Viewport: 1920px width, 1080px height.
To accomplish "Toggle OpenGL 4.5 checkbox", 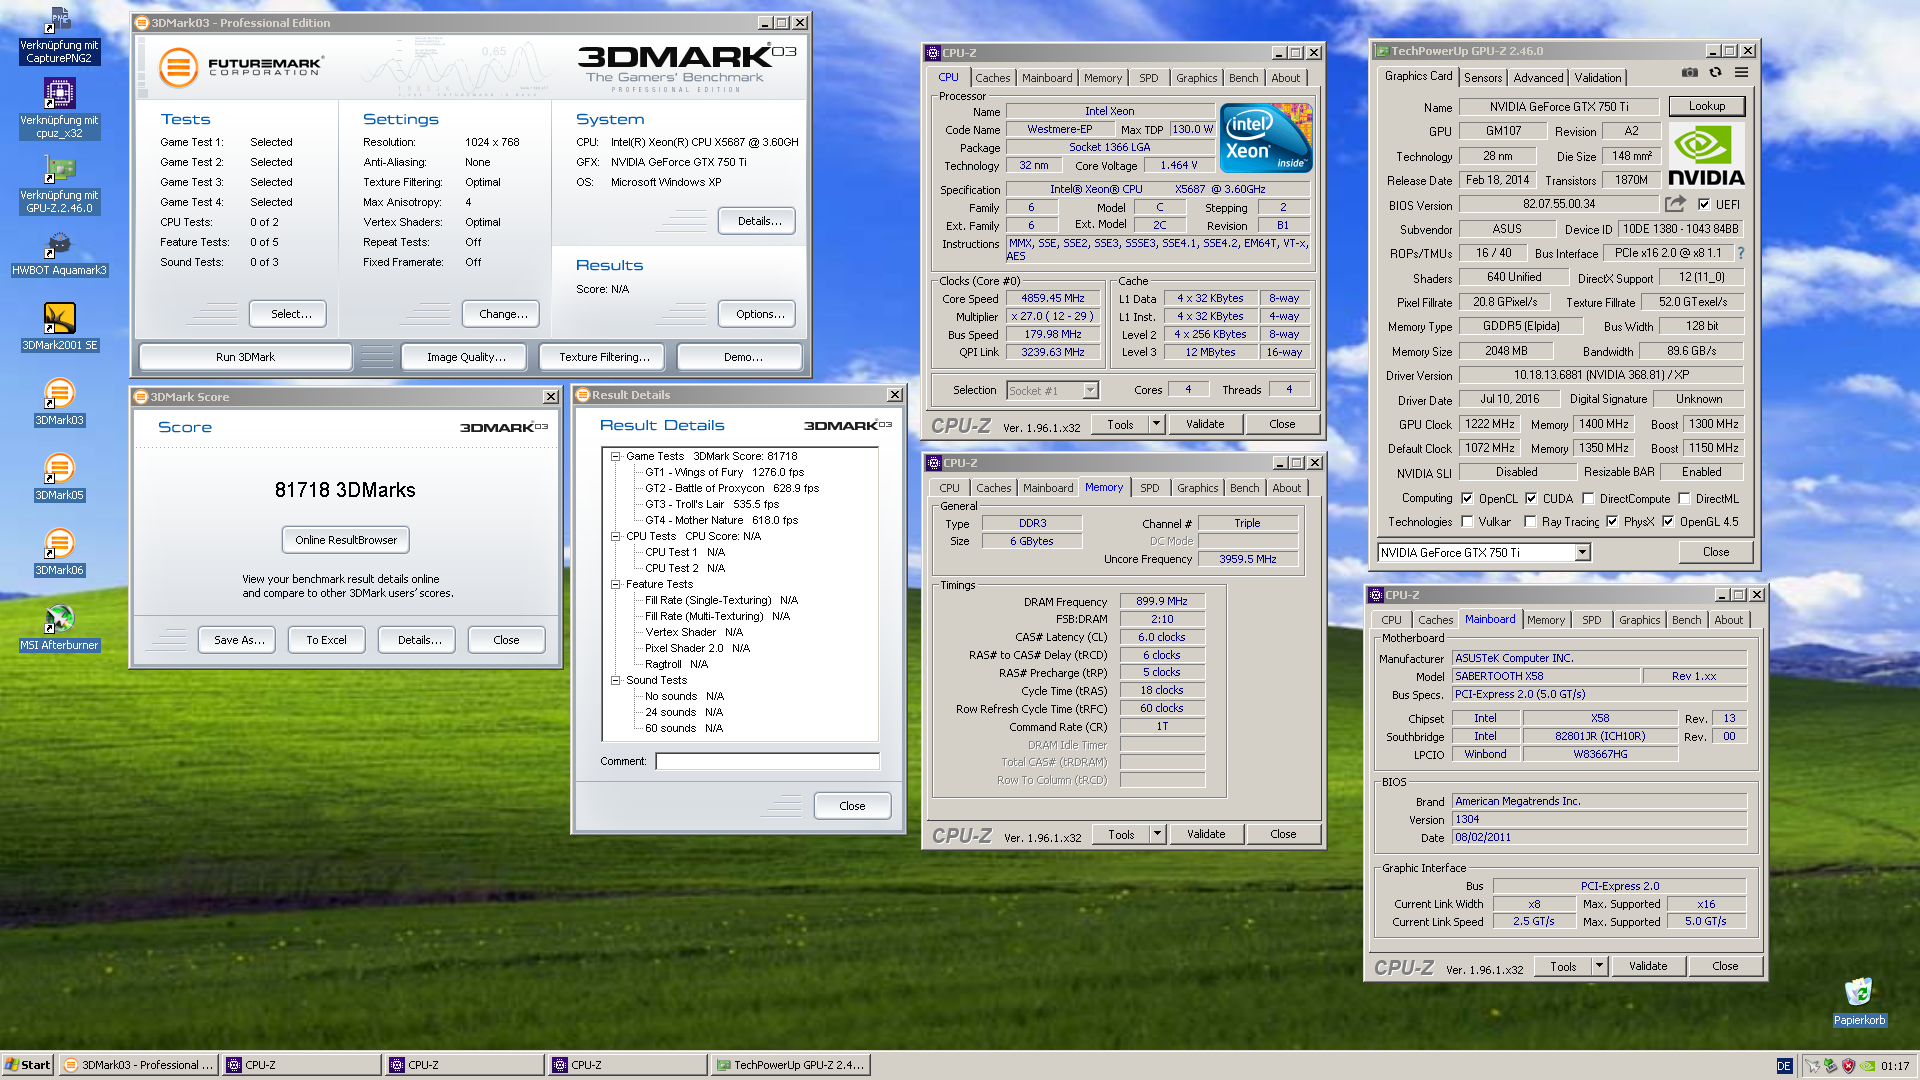I will 1668,521.
